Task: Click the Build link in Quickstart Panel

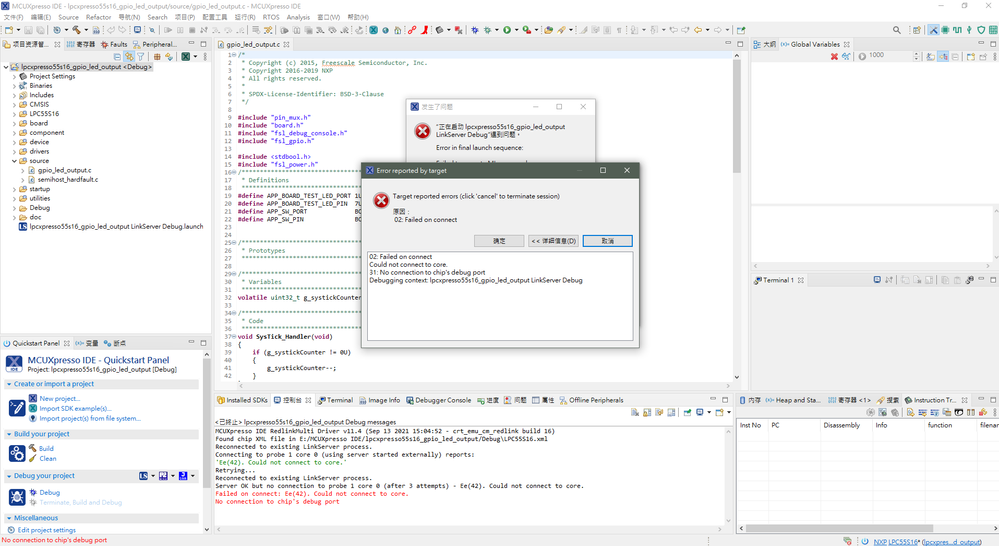Action: (x=46, y=449)
